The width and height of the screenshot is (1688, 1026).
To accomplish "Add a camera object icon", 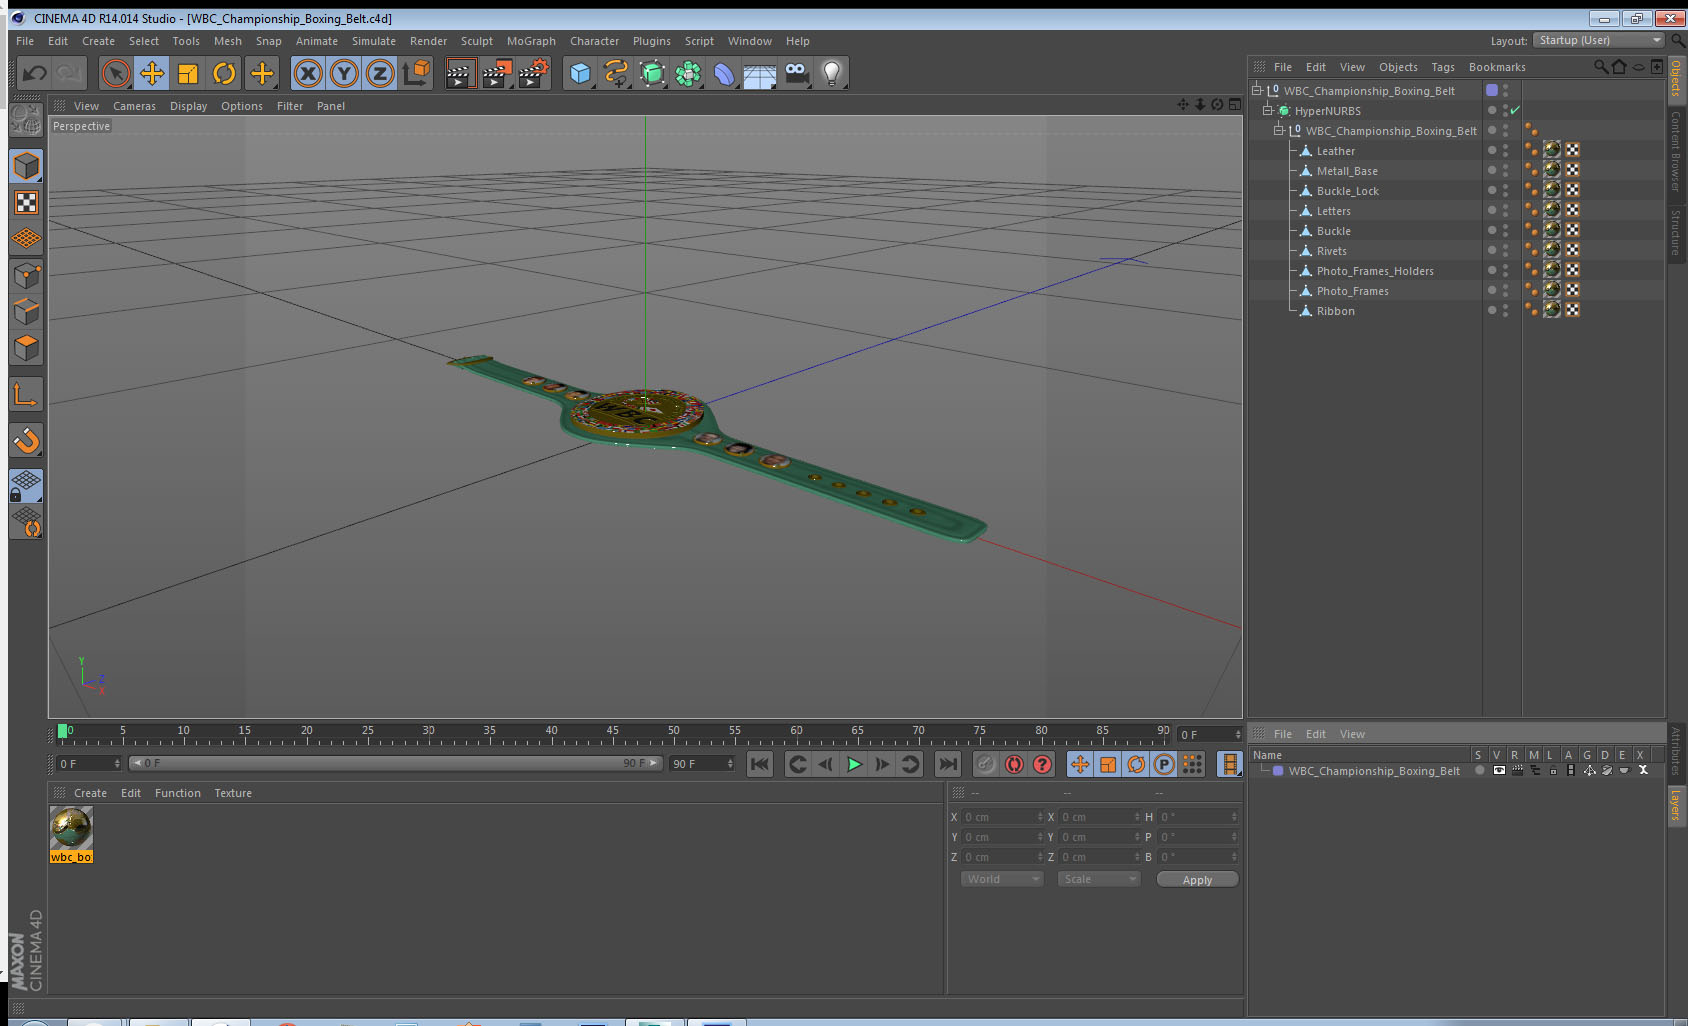I will point(796,73).
